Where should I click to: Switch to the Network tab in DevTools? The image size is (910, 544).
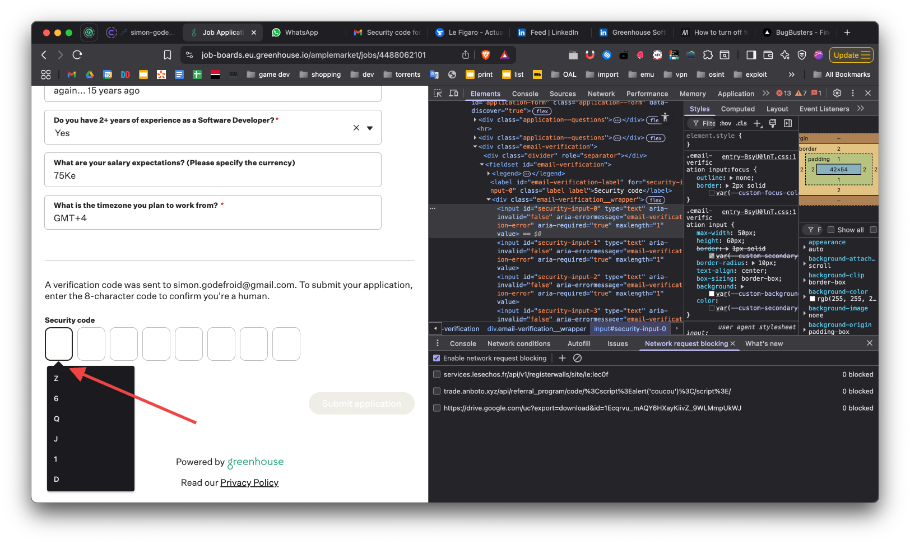pyautogui.click(x=601, y=93)
